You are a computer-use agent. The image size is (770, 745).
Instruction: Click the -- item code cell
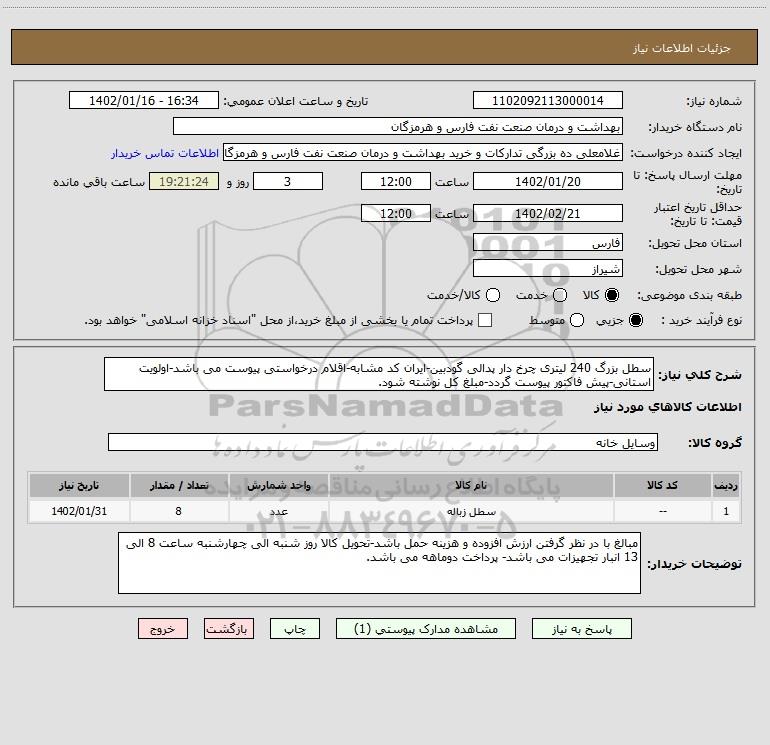(x=662, y=511)
